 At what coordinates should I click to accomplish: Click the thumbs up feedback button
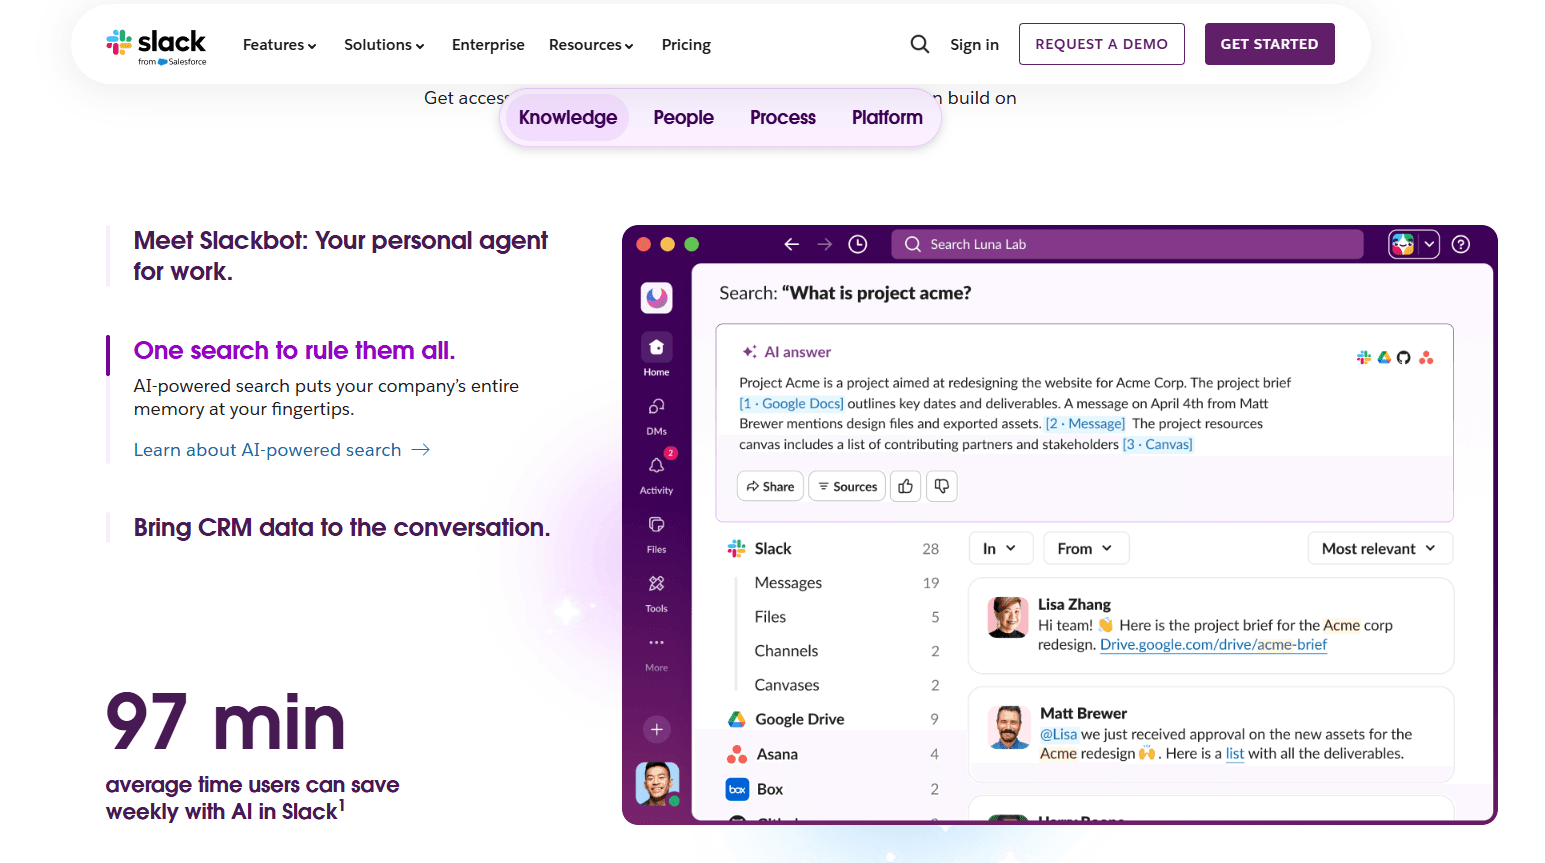pyautogui.click(x=906, y=486)
